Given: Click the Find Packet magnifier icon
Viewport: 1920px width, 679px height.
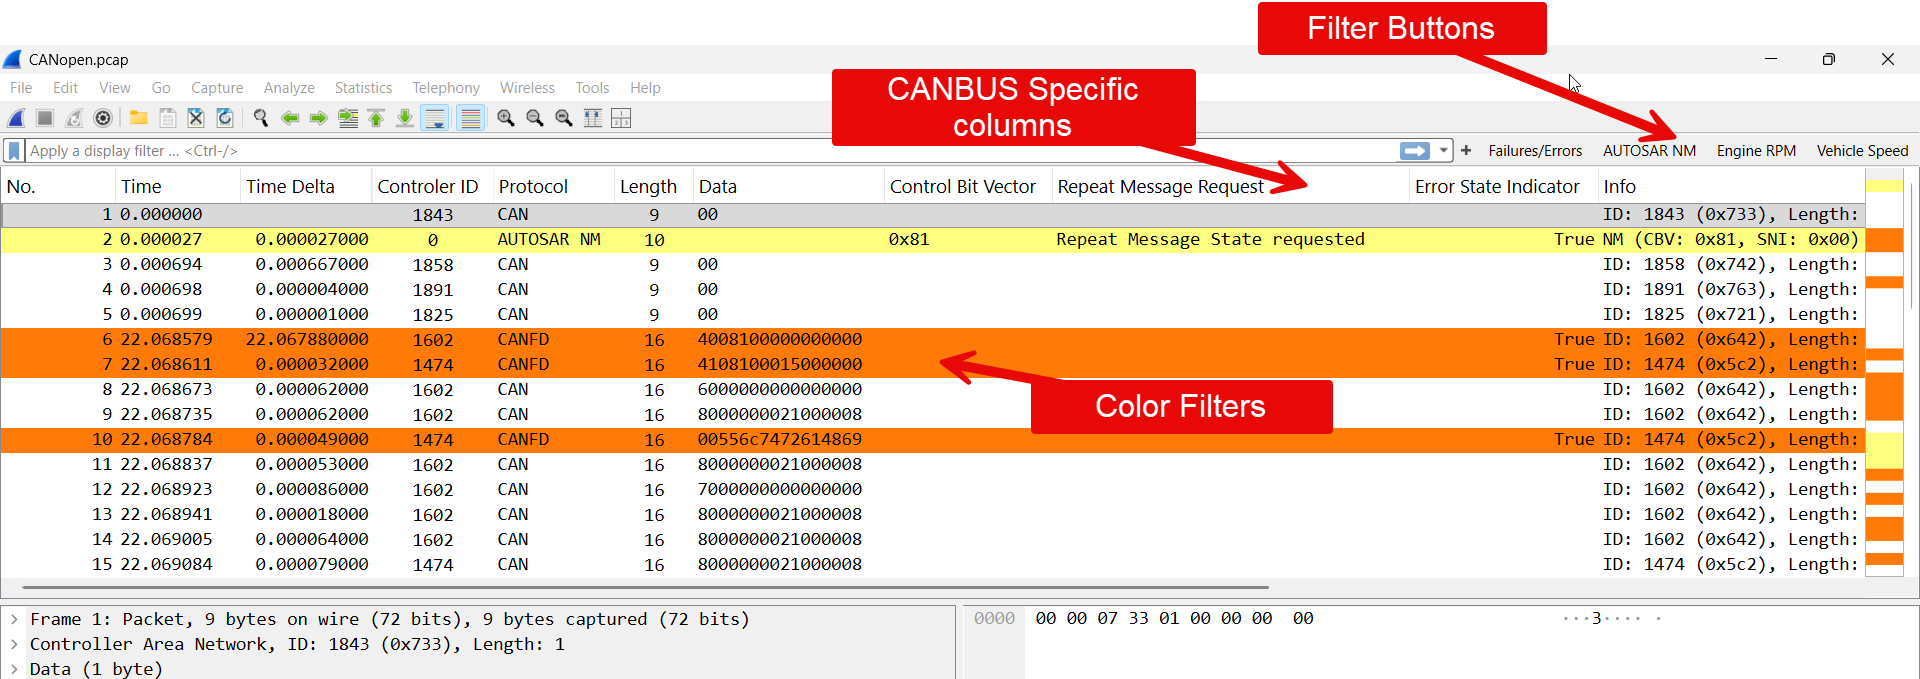Looking at the screenshot, I should click(x=261, y=118).
